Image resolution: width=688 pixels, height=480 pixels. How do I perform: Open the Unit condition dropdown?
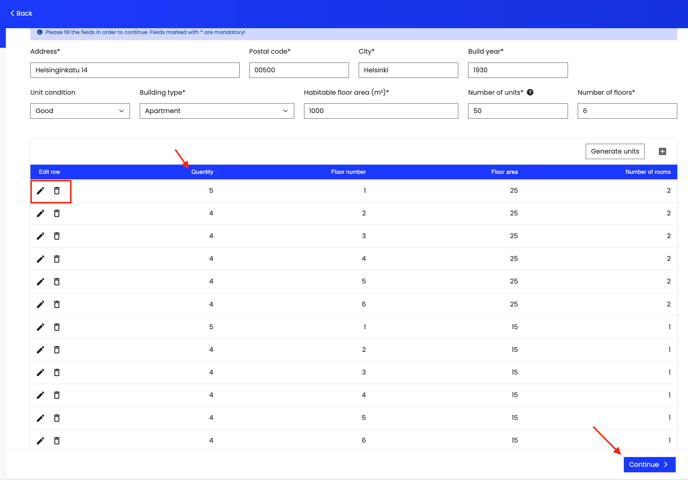80,111
